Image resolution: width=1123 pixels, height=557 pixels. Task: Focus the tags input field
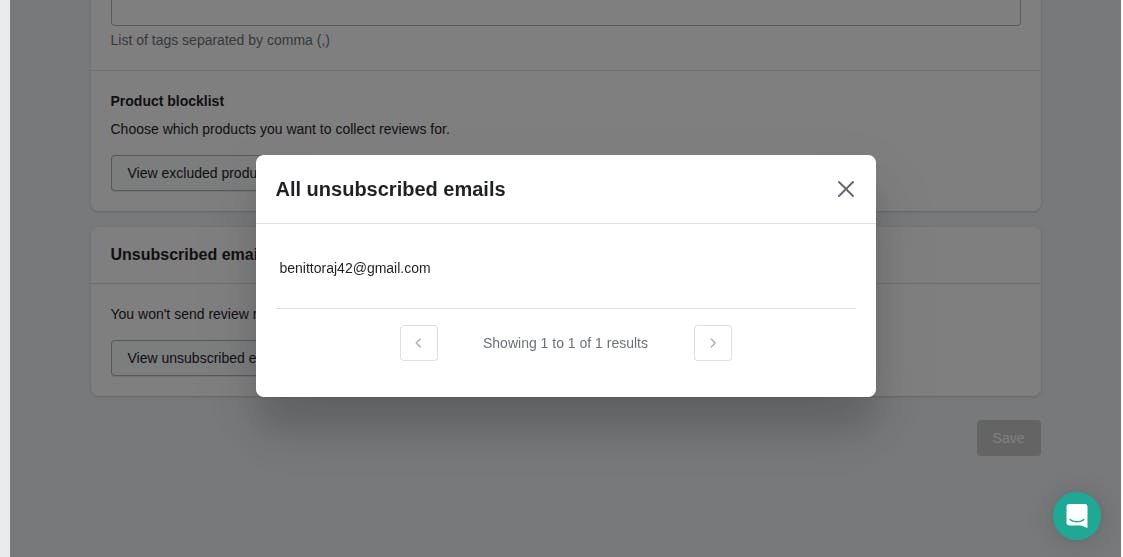click(x=565, y=12)
